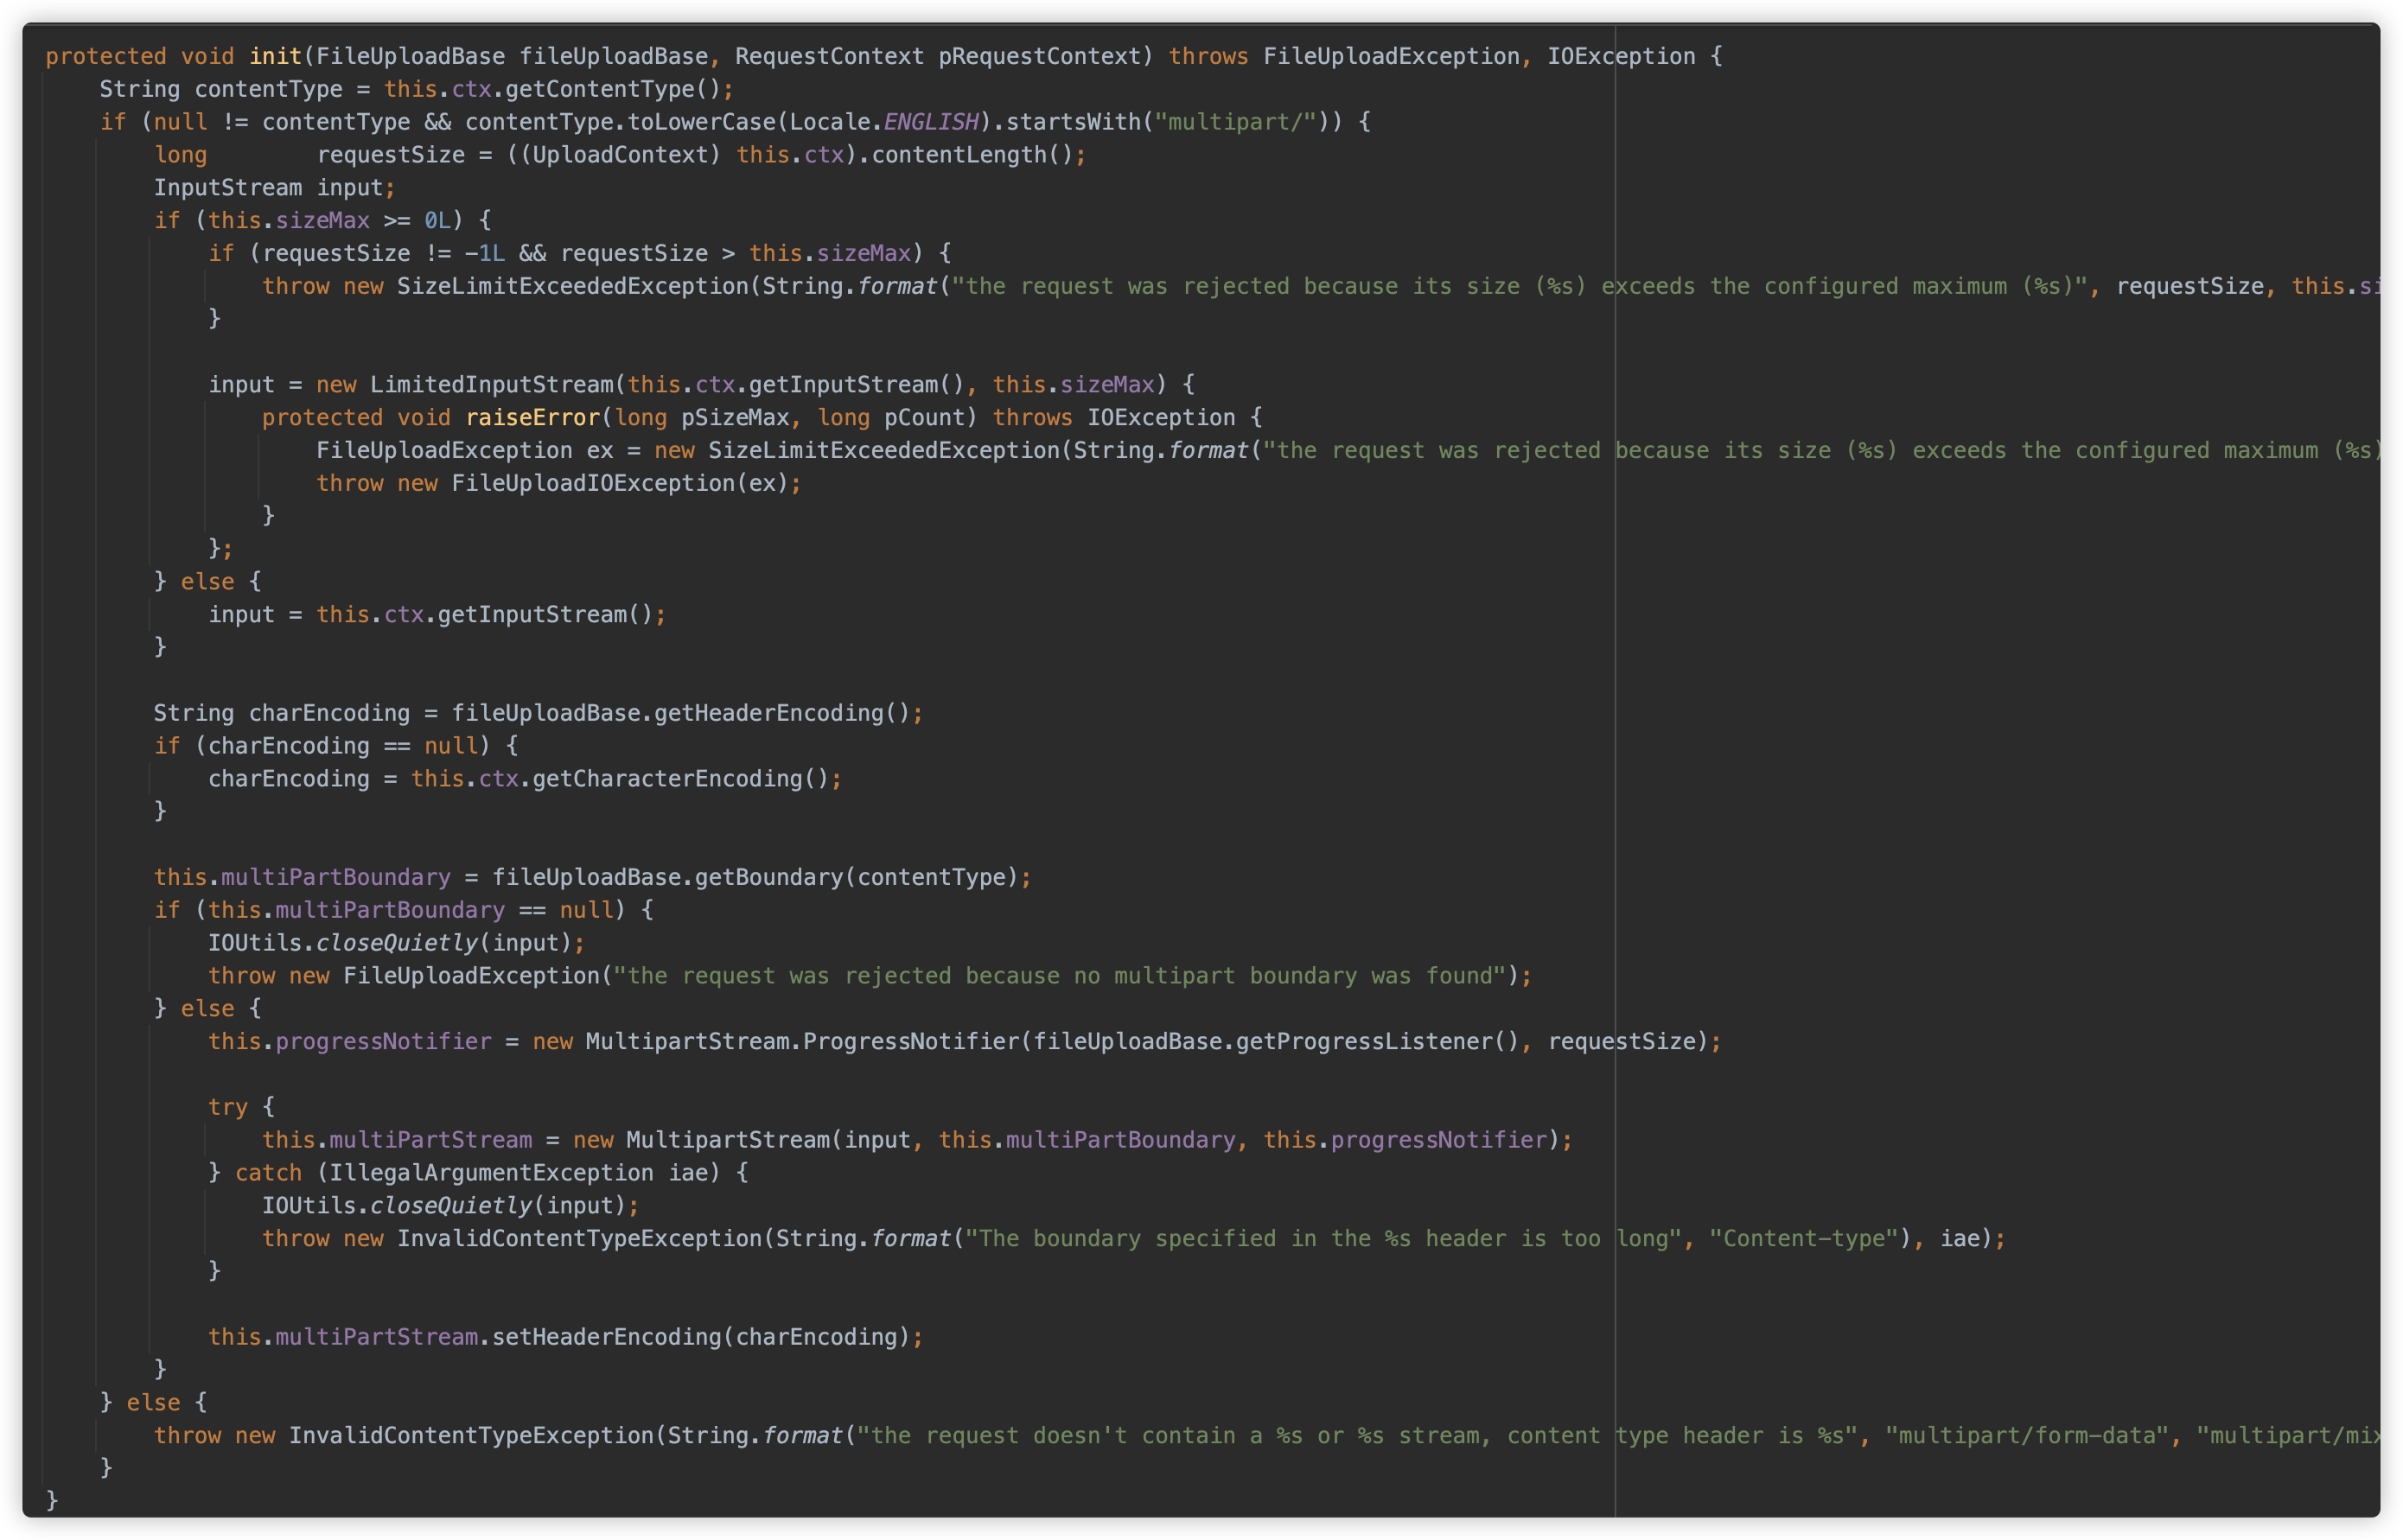This screenshot has height=1540, width=2403.
Task: Click the "request doesn't contain" message string
Action: tap(1358, 1435)
